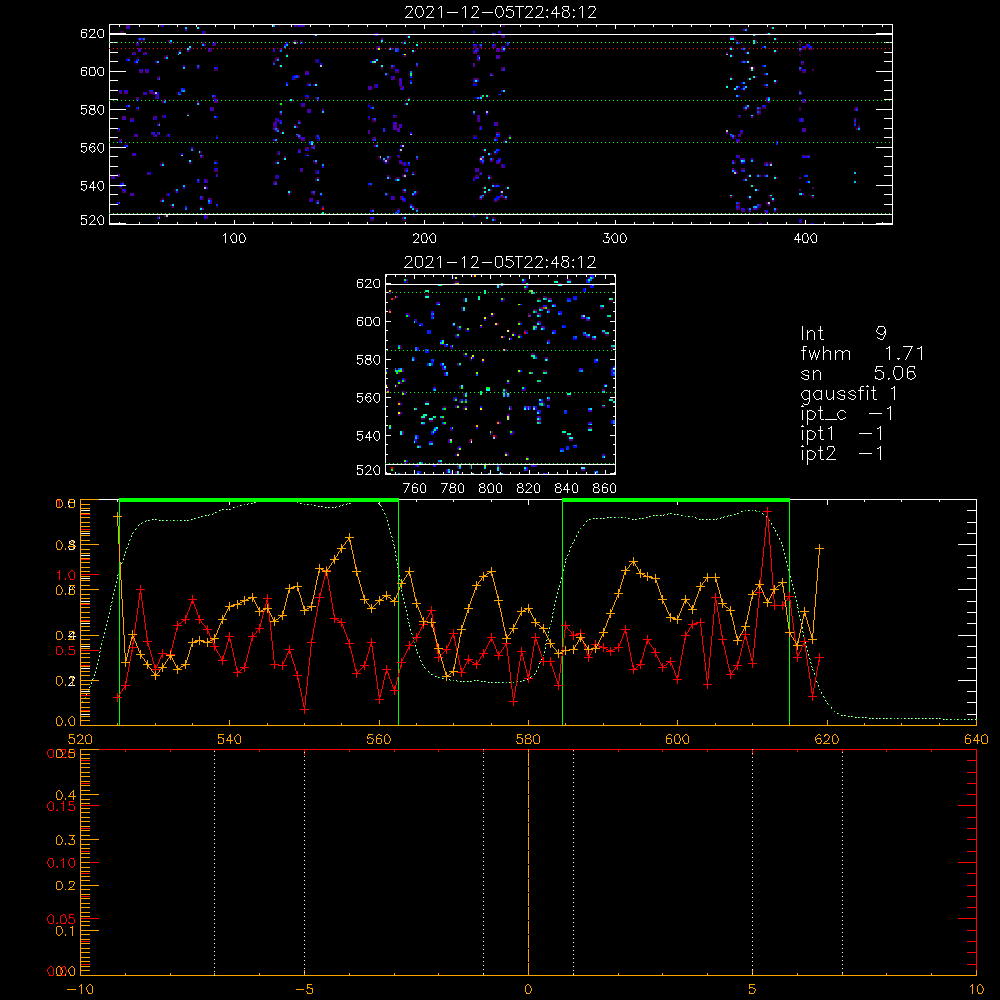Click red y-axis label 0.5 on profile plot
The height and width of the screenshot is (1000, 1000).
[x=66, y=651]
